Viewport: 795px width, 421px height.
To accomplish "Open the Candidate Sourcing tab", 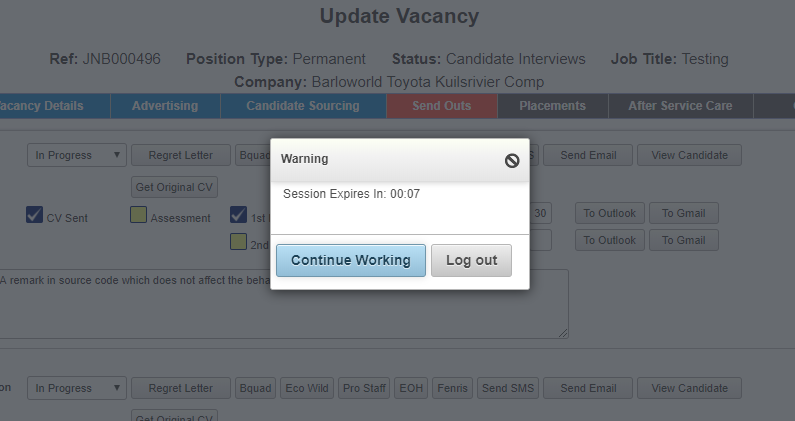I will 303,106.
